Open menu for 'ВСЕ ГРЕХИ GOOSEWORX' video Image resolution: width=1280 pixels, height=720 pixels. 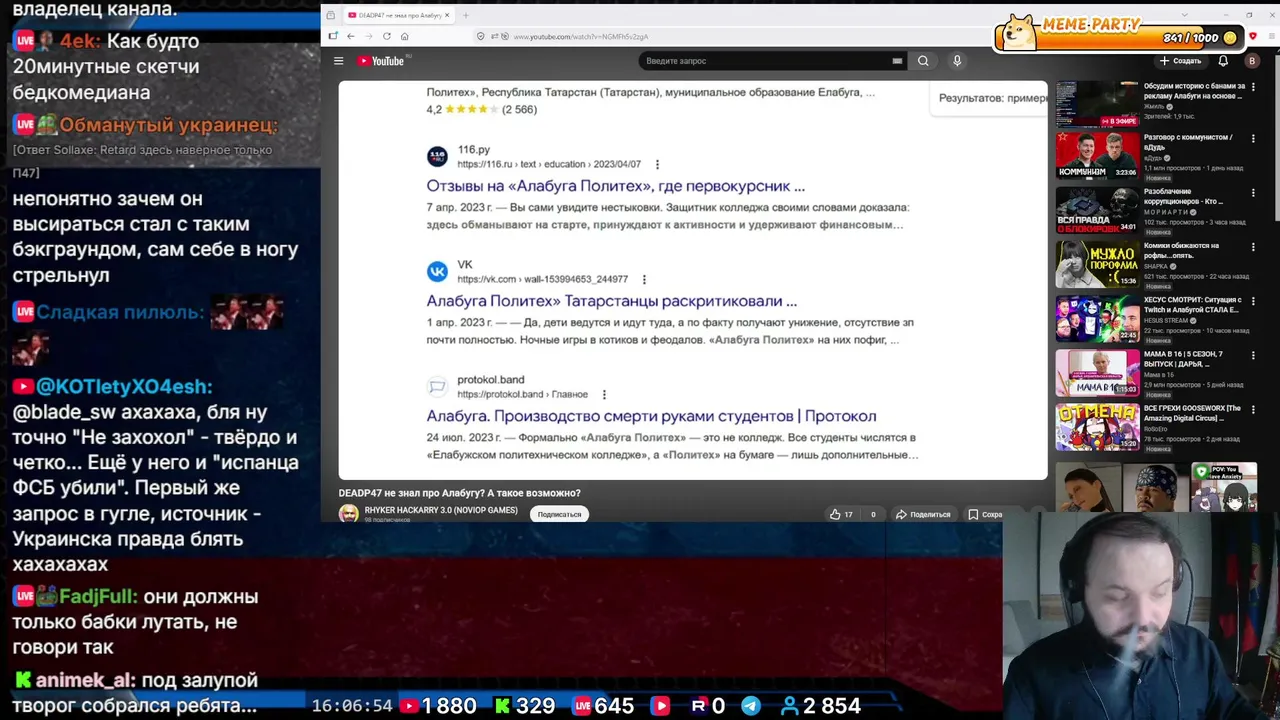tap(1253, 409)
